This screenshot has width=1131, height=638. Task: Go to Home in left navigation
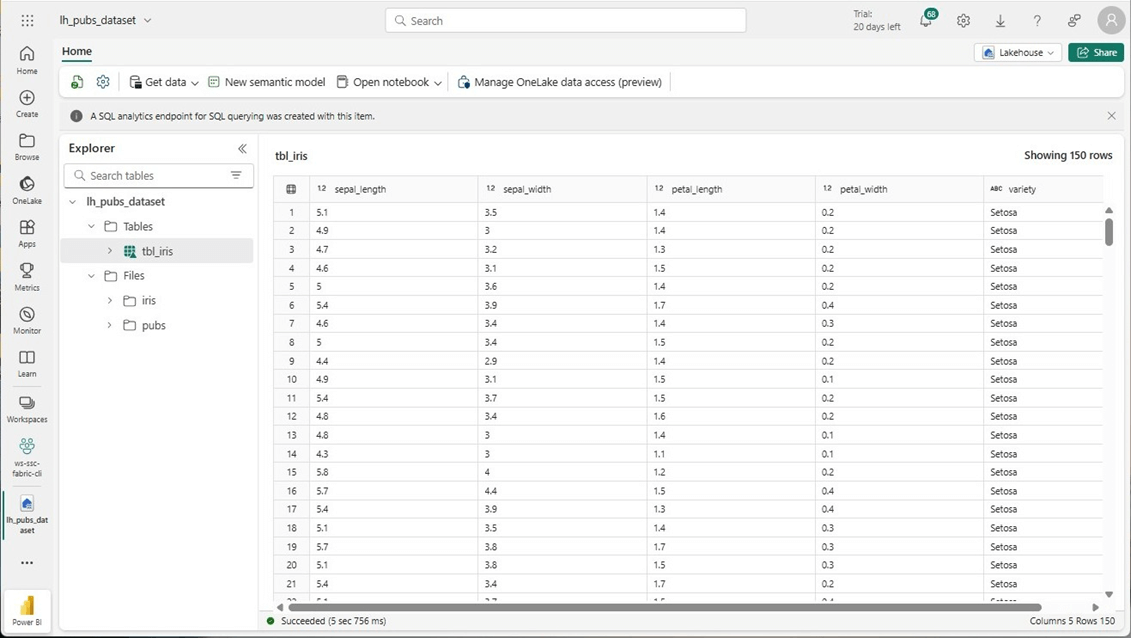click(27, 61)
